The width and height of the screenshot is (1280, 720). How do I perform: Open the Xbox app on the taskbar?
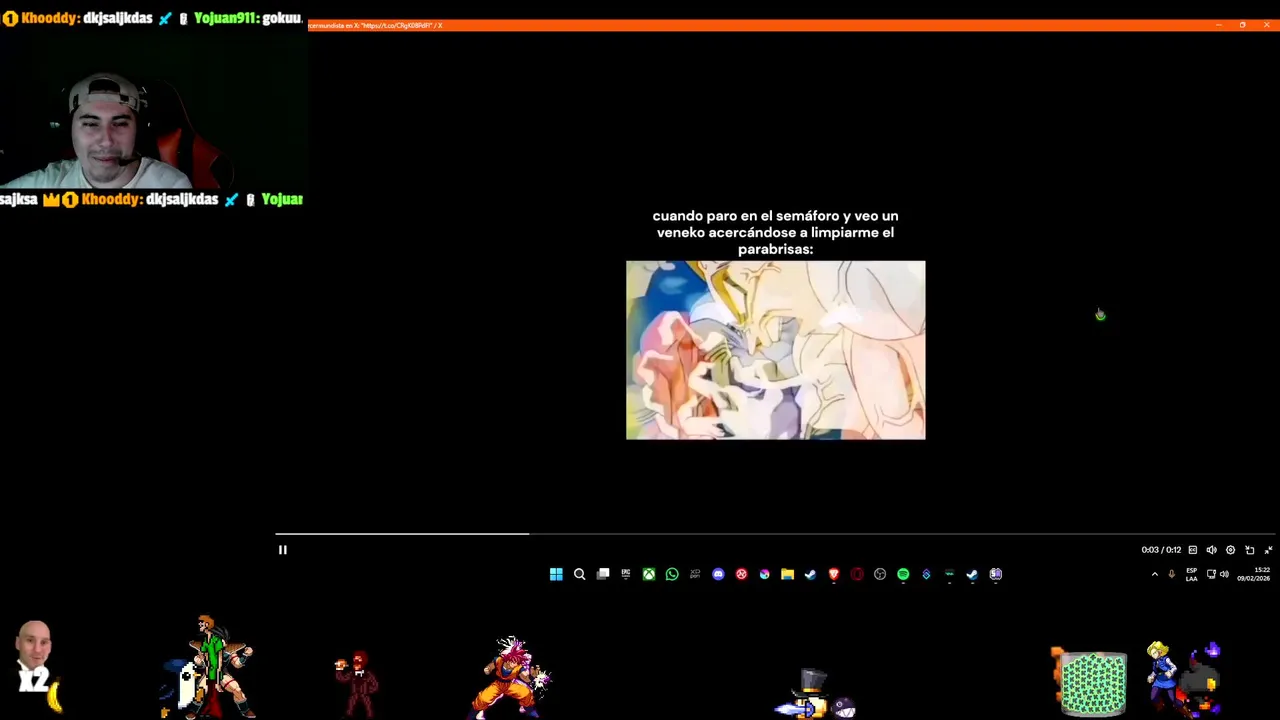pos(649,574)
